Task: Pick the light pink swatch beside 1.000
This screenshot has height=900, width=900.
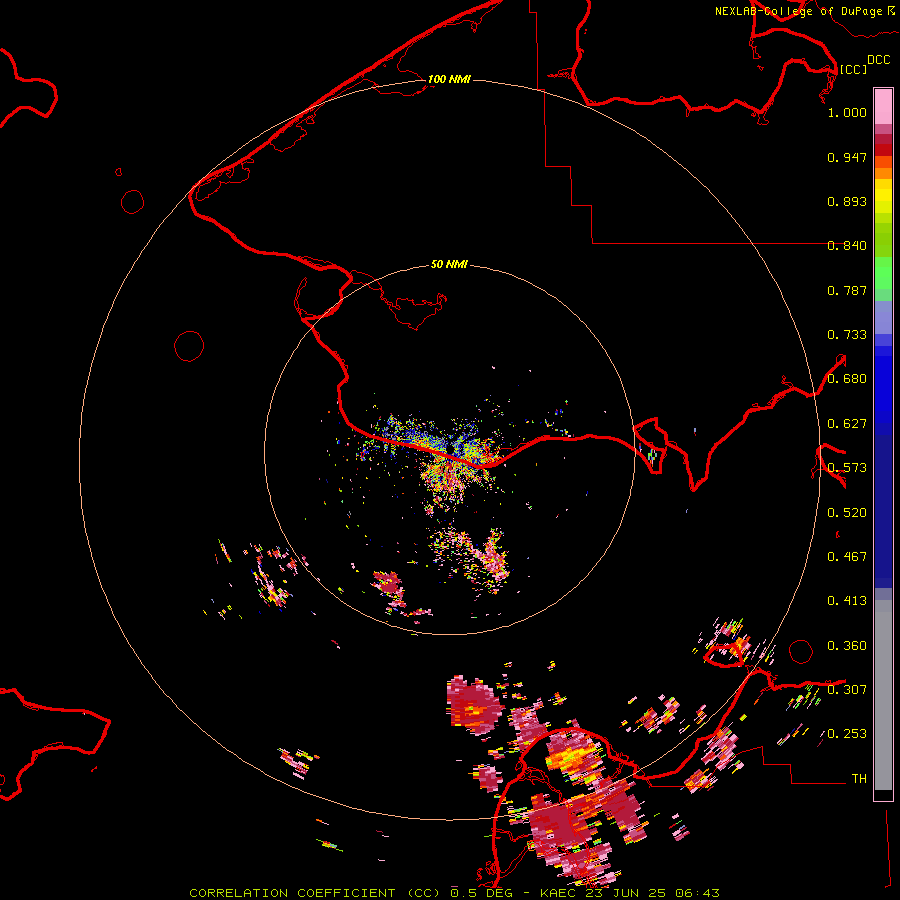Action: (883, 107)
